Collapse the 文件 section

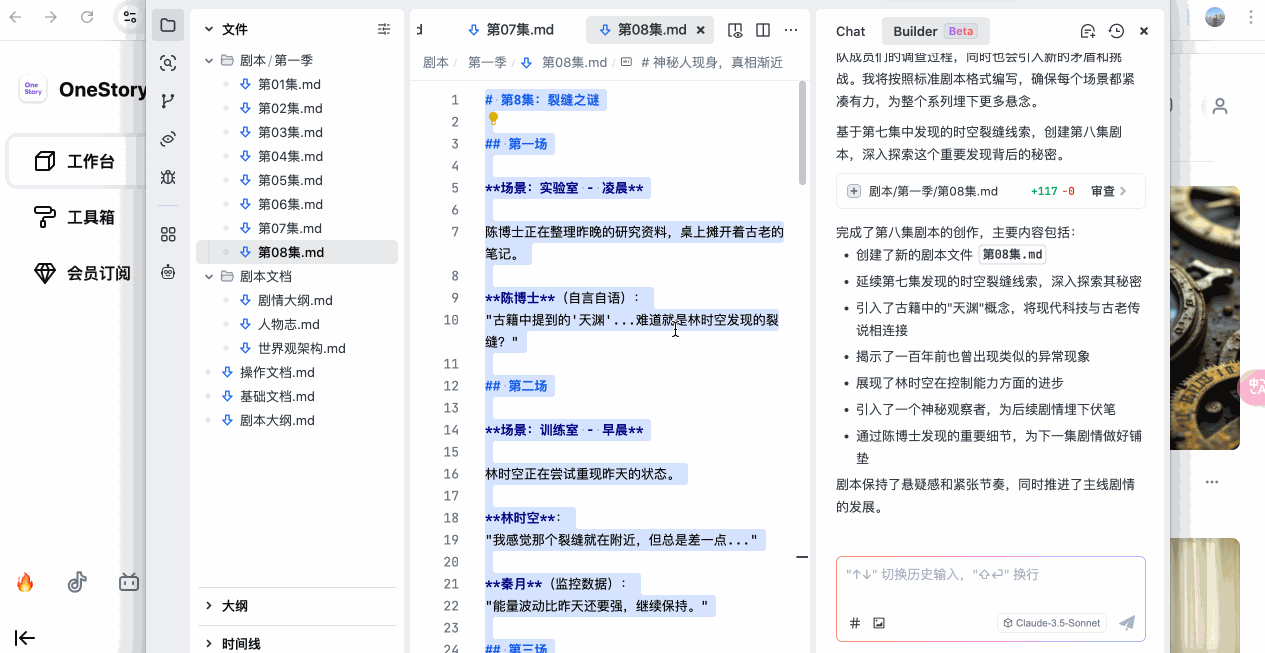[x=208, y=30]
